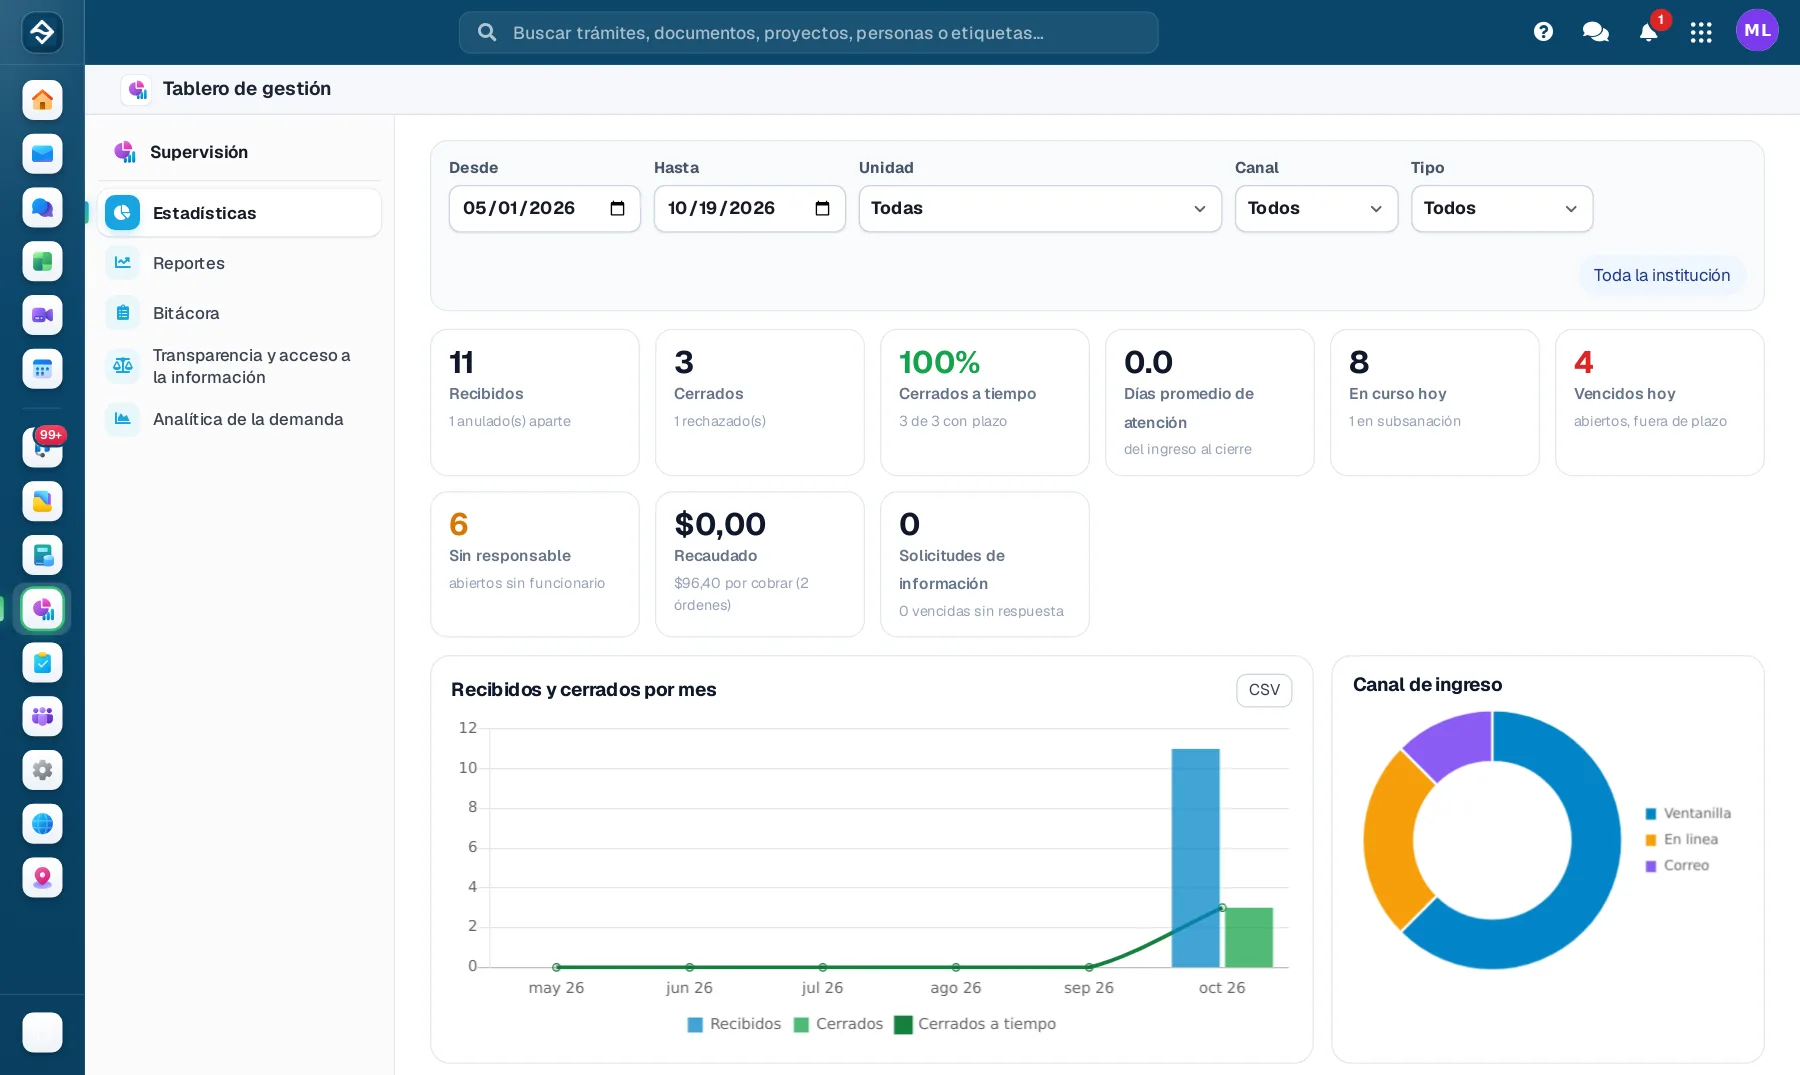Click the Toda la institución button
The width and height of the screenshot is (1800, 1075).
click(x=1661, y=275)
